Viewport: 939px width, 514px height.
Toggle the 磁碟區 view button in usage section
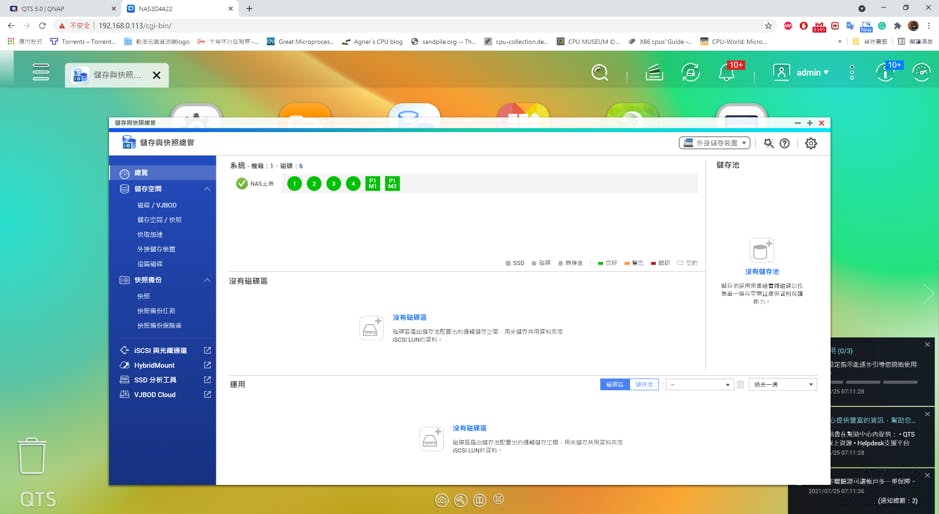tap(614, 384)
